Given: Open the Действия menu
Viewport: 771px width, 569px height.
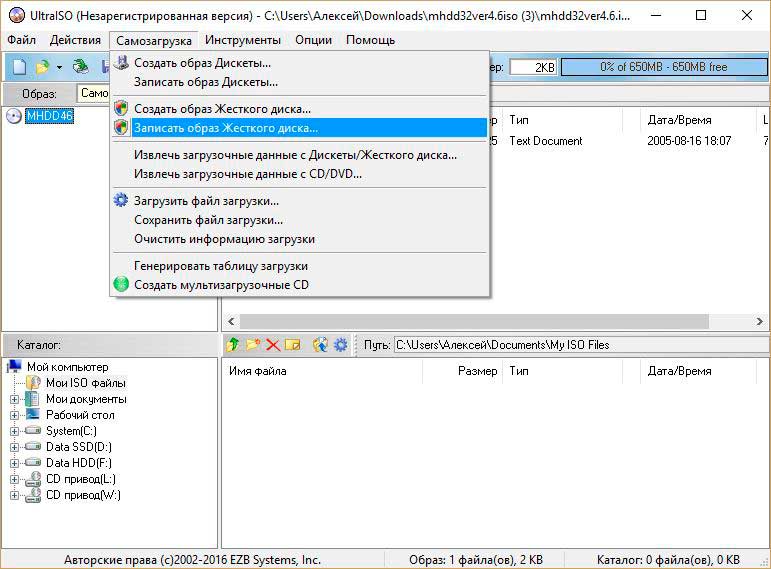Looking at the screenshot, I should coord(75,40).
